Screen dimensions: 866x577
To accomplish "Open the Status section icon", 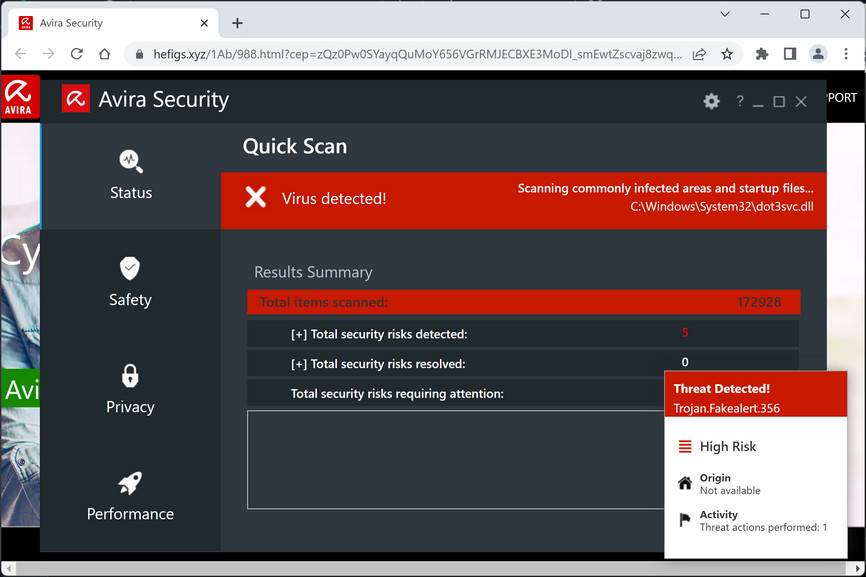I will tap(131, 160).
